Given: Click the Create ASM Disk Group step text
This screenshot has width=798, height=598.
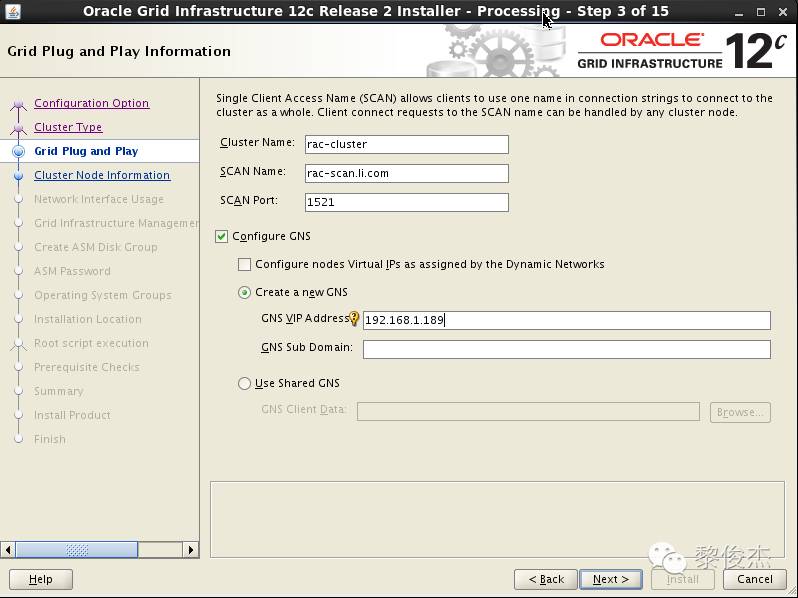Looking at the screenshot, I should tap(96, 247).
